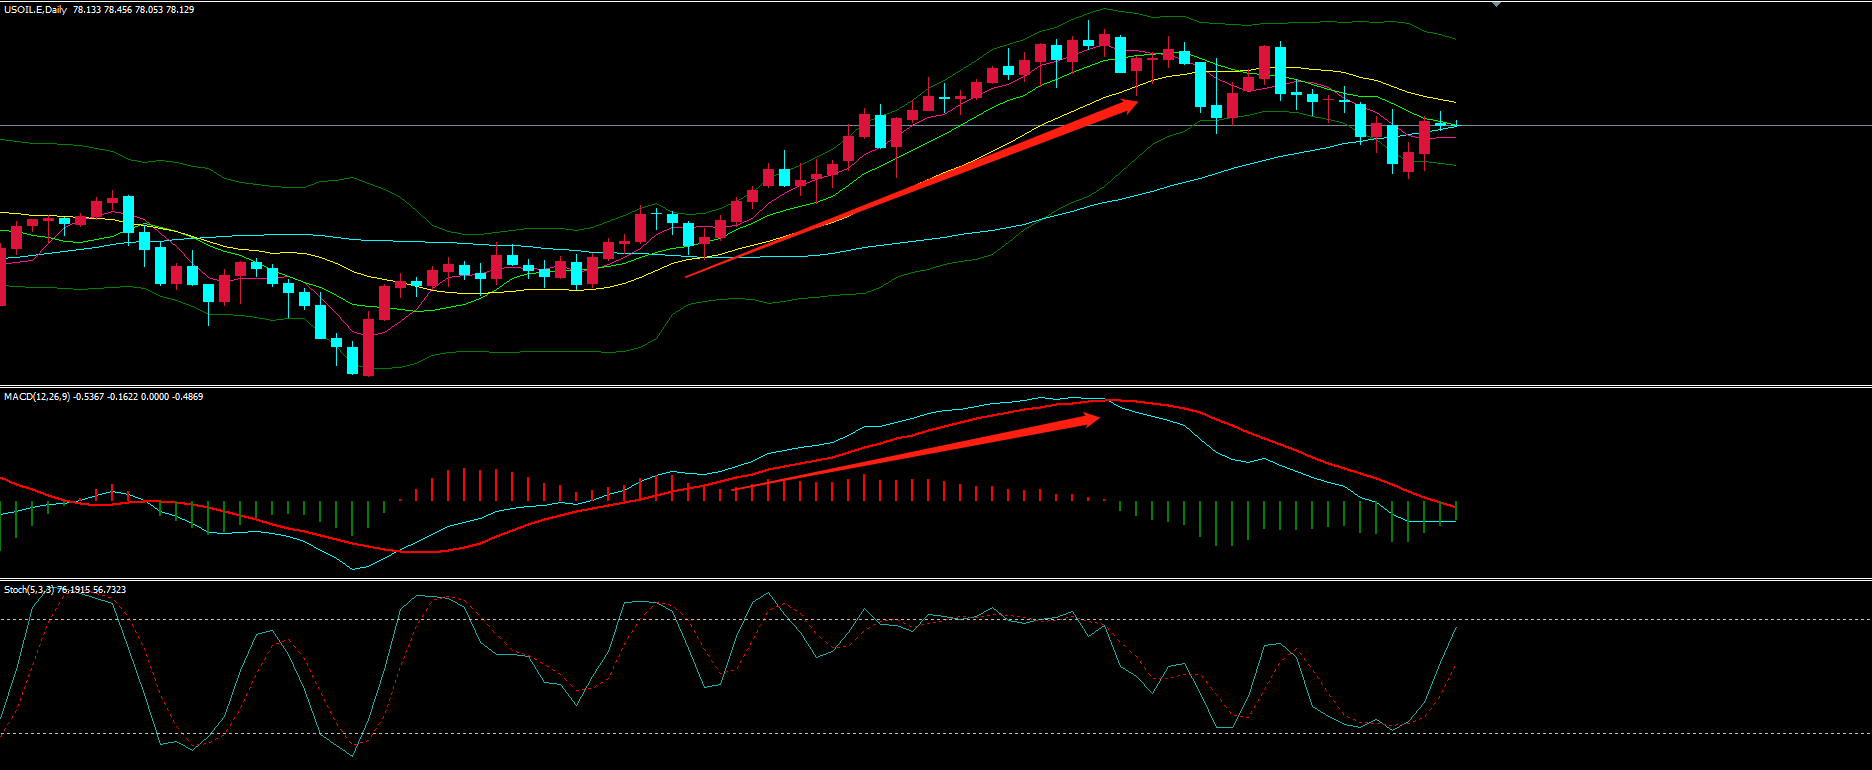Click the MACD(12,26,9) indicator label

pos(37,397)
